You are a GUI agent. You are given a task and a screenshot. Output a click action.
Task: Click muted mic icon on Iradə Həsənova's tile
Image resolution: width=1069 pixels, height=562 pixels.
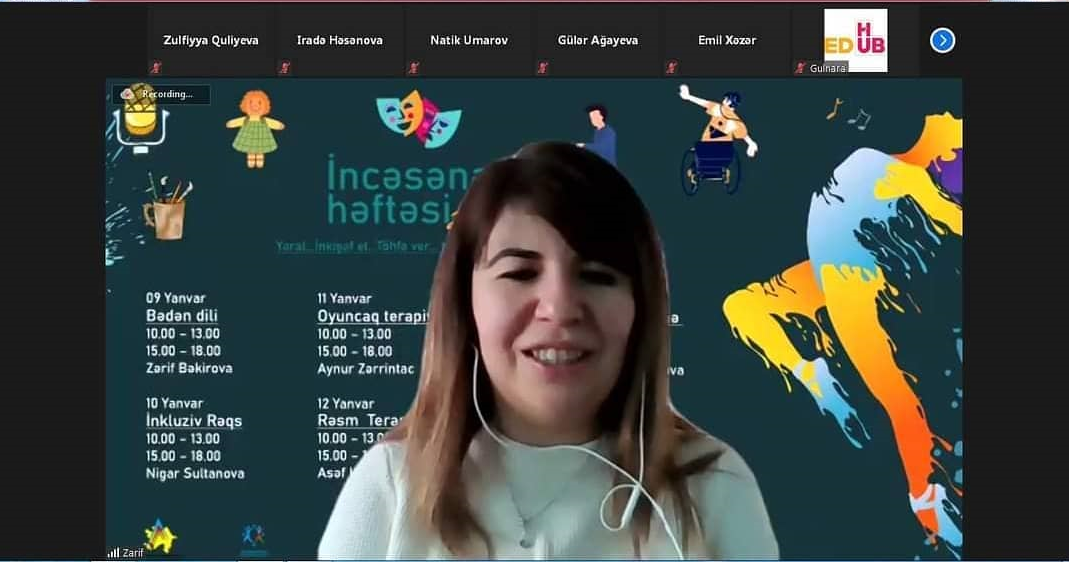(285, 68)
